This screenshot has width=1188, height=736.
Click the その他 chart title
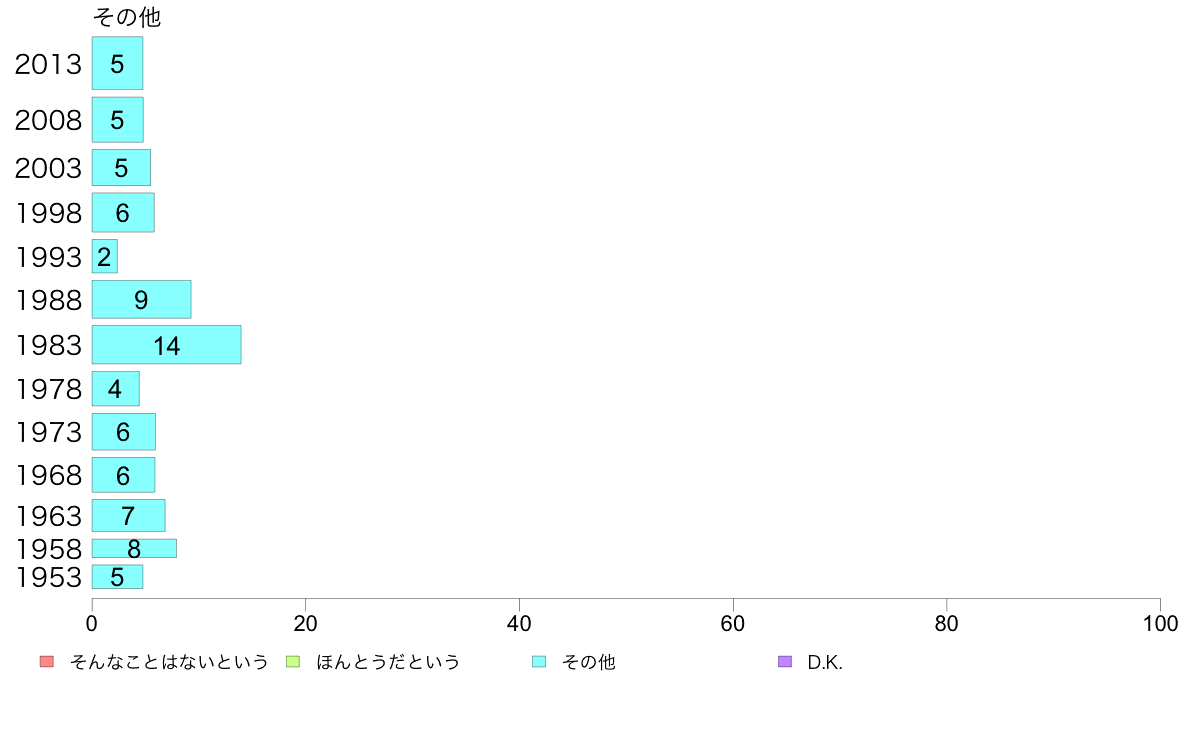pyautogui.click(x=127, y=17)
